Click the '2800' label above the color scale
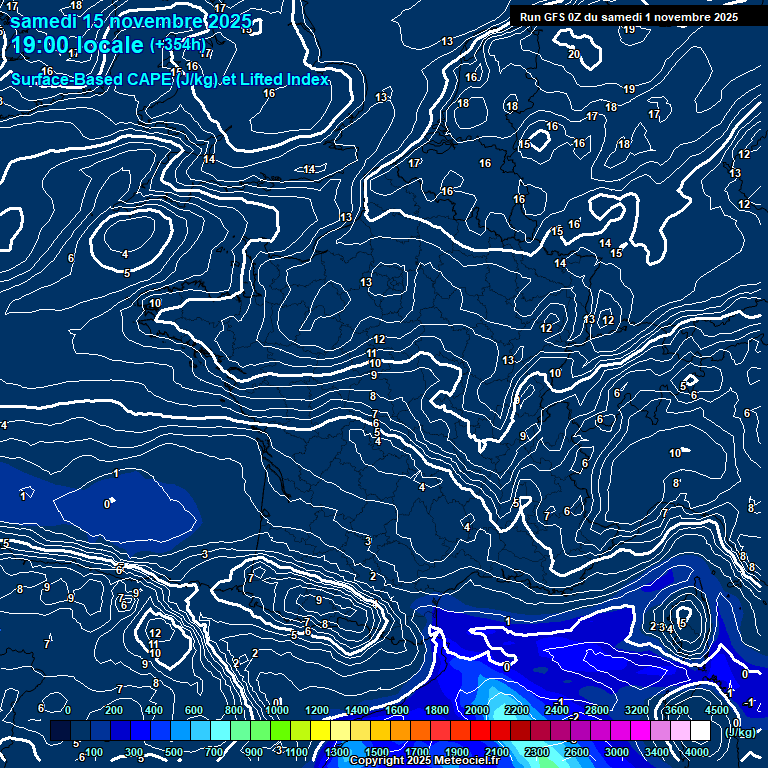 click(597, 710)
